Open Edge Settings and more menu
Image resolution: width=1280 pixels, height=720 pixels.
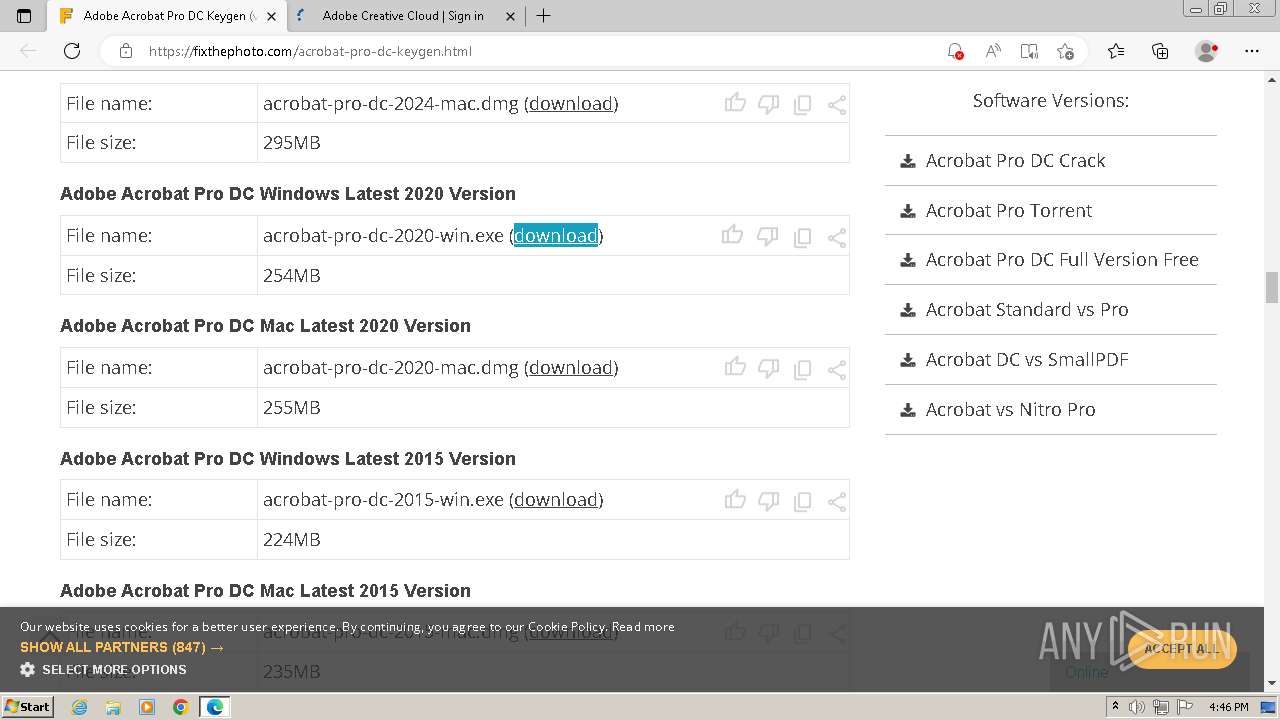pos(1252,51)
